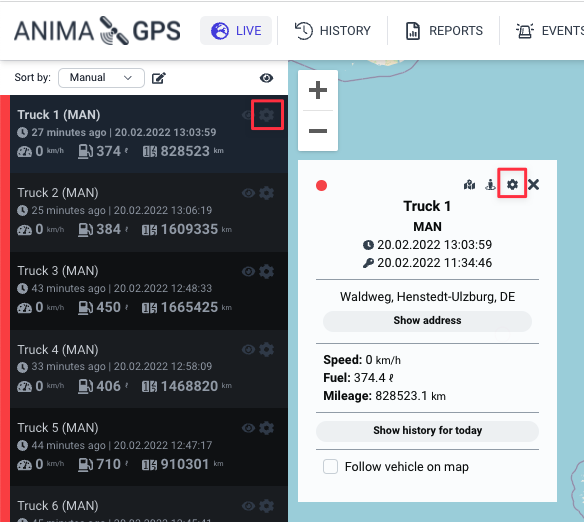Zoom in the map with plus button
This screenshot has width=584, height=522.
(318, 90)
